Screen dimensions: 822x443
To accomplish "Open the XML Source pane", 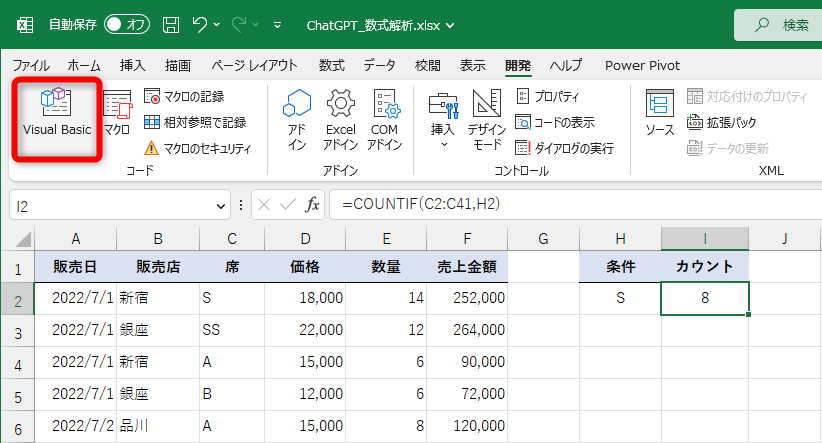I will (659, 113).
